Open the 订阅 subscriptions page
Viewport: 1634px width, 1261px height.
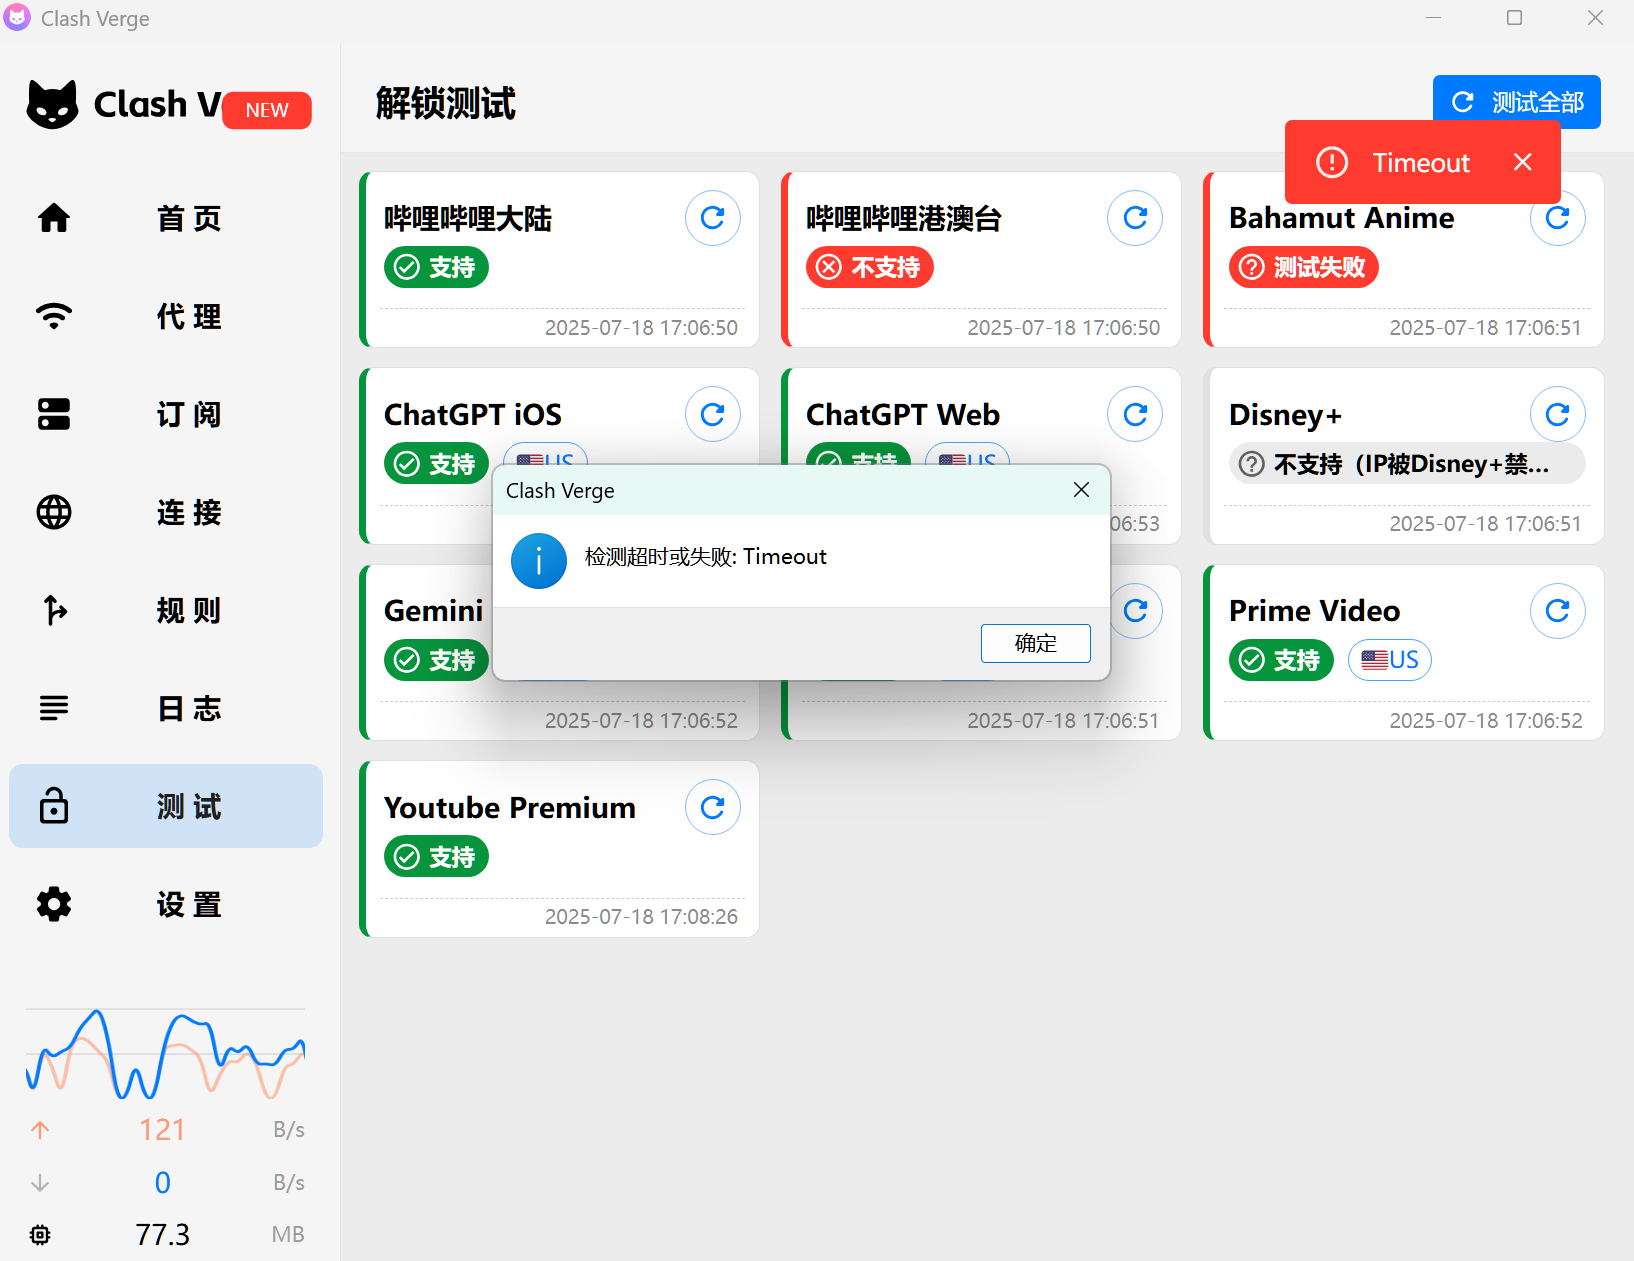165,414
